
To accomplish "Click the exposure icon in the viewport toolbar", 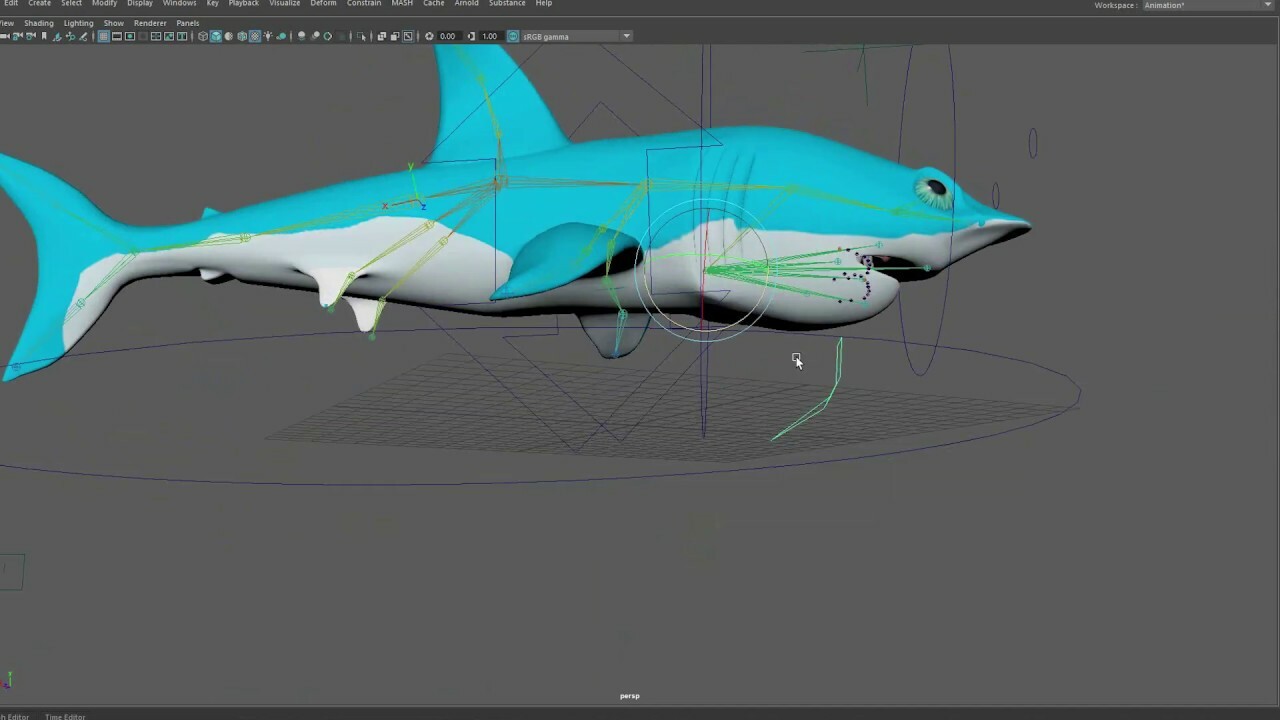I will tap(429, 36).
